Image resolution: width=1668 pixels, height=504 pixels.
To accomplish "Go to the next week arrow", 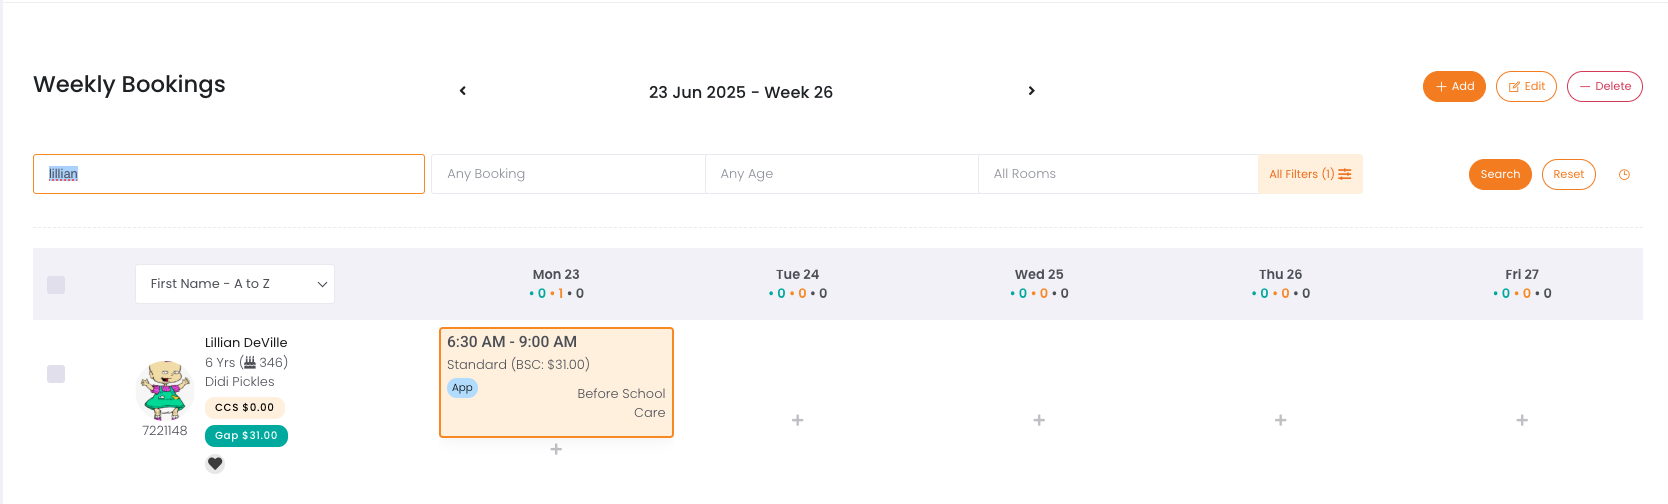I will point(1031,91).
